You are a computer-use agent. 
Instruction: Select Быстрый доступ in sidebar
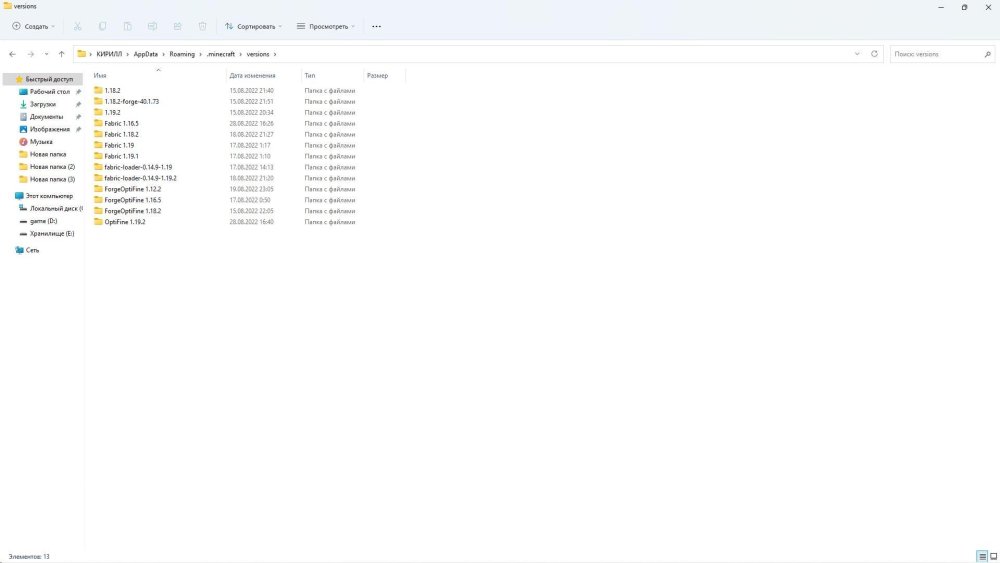pos(43,79)
